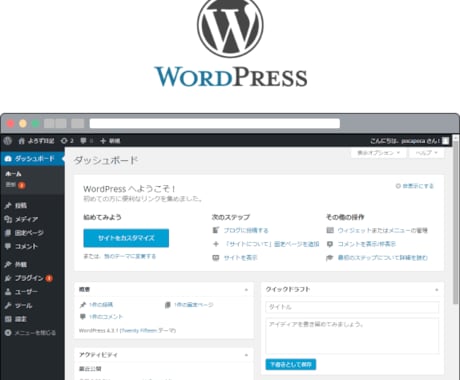Click the コメント comment icon in sidebar
460x380 pixels.
click(8, 246)
